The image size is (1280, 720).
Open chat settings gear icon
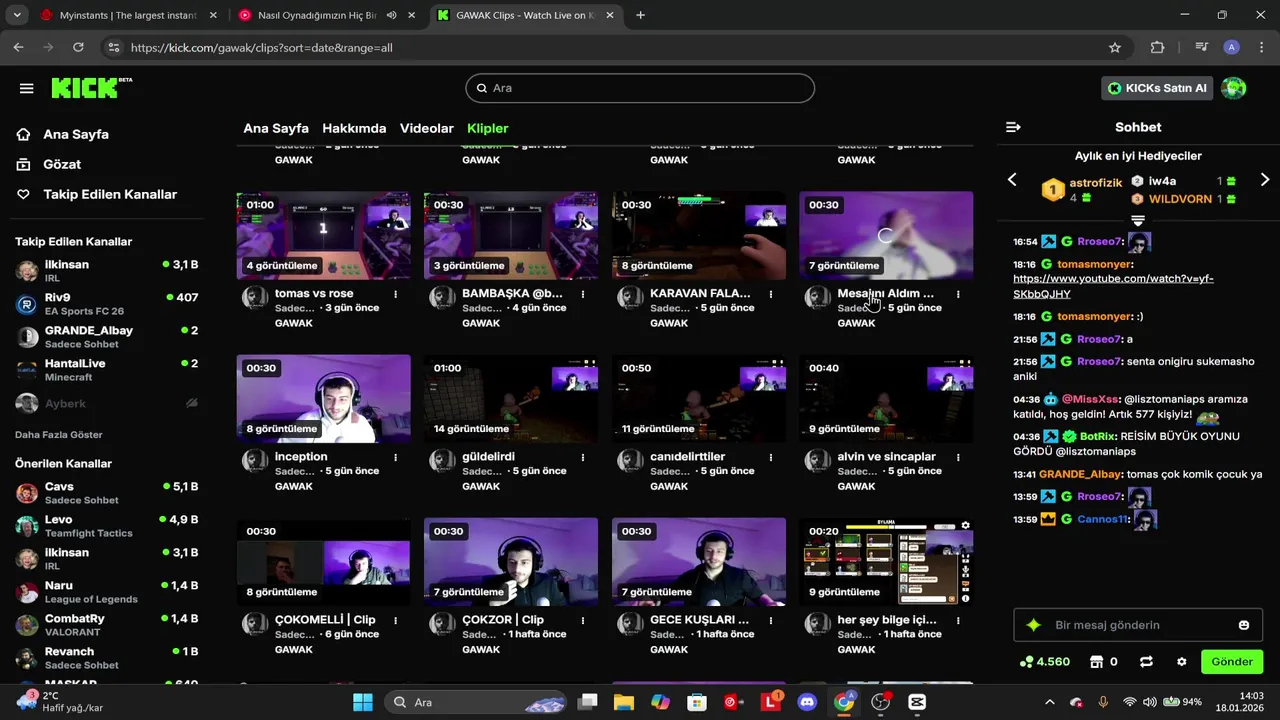[1182, 662]
